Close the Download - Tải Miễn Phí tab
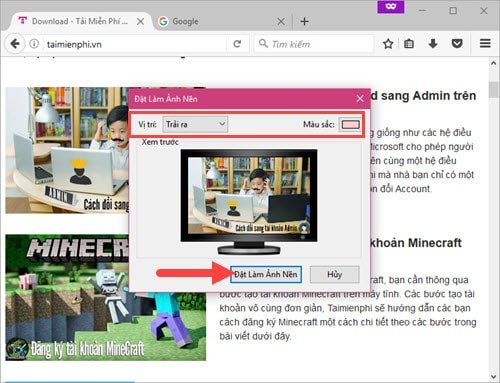This screenshot has width=500, height=383. point(140,21)
